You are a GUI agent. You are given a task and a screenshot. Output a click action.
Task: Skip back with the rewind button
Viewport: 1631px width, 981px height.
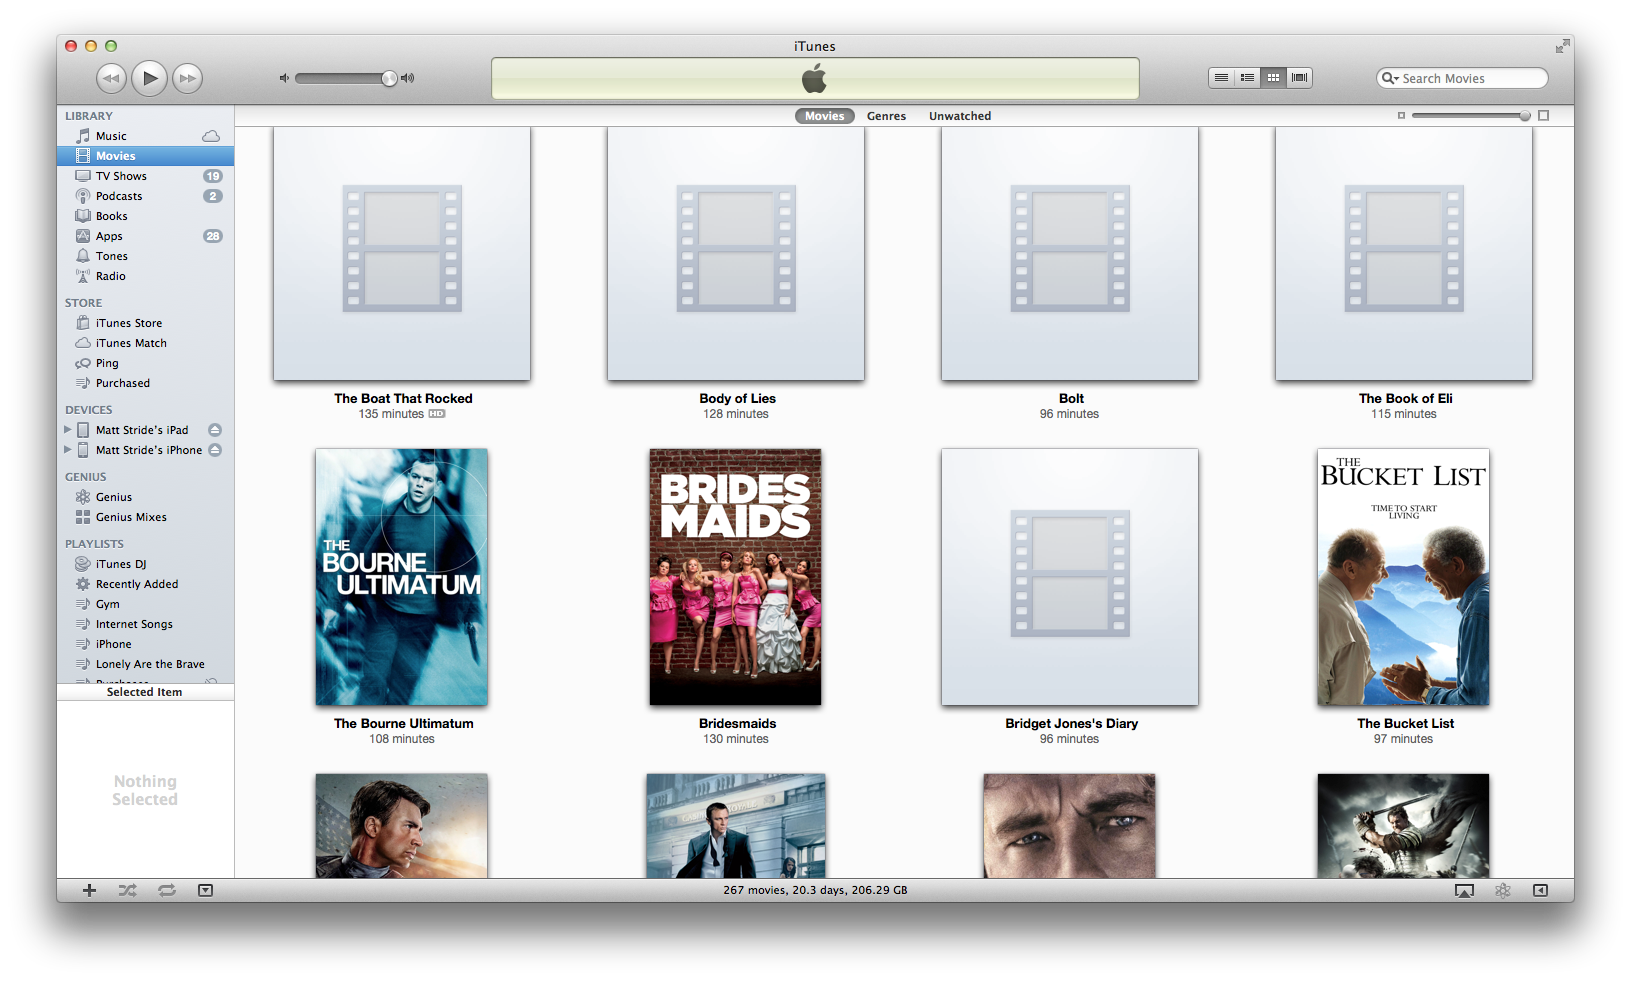pos(111,78)
